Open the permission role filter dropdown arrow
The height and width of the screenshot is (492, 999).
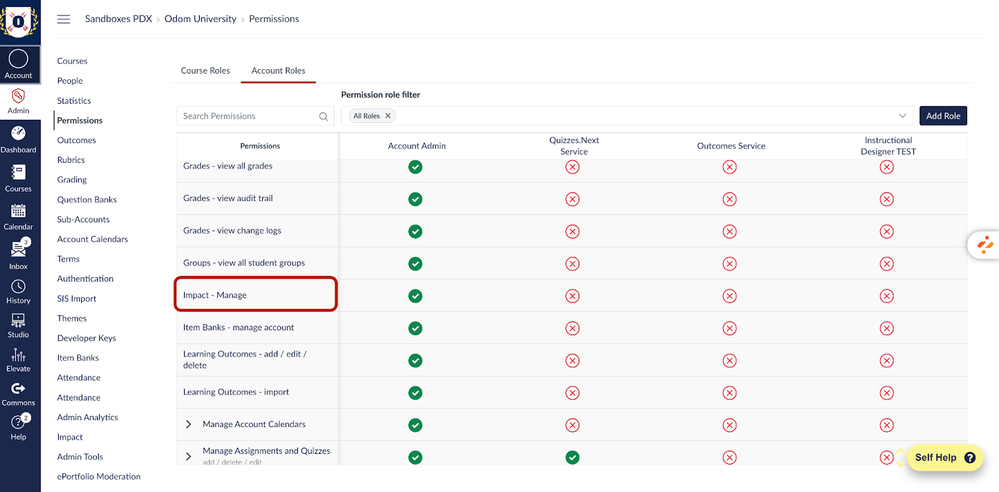point(902,116)
